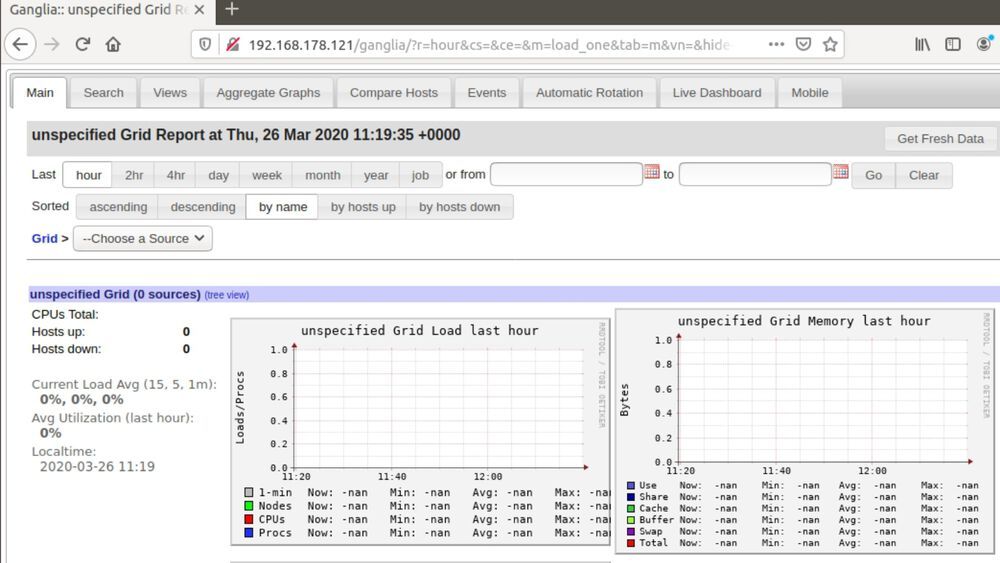
Task: Open a new browser tab
Action: click(232, 10)
